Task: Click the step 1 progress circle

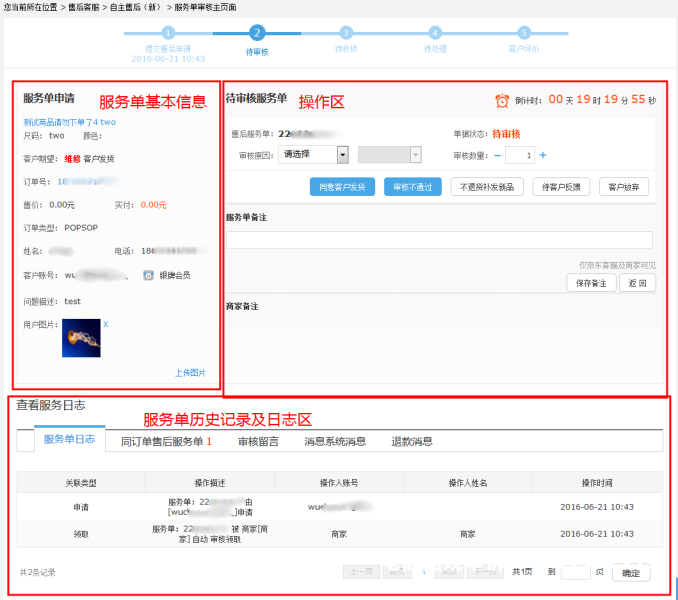Action: pyautogui.click(x=168, y=33)
